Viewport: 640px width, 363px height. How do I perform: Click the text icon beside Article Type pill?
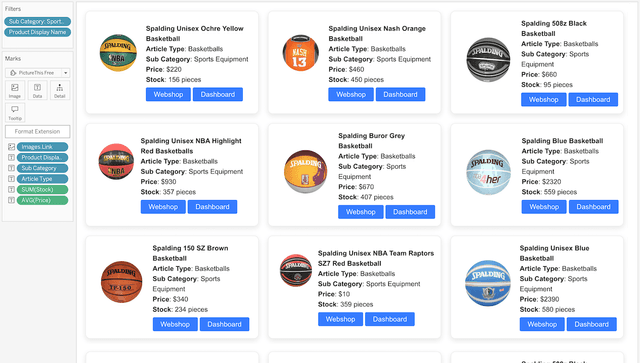pyautogui.click(x=11, y=179)
